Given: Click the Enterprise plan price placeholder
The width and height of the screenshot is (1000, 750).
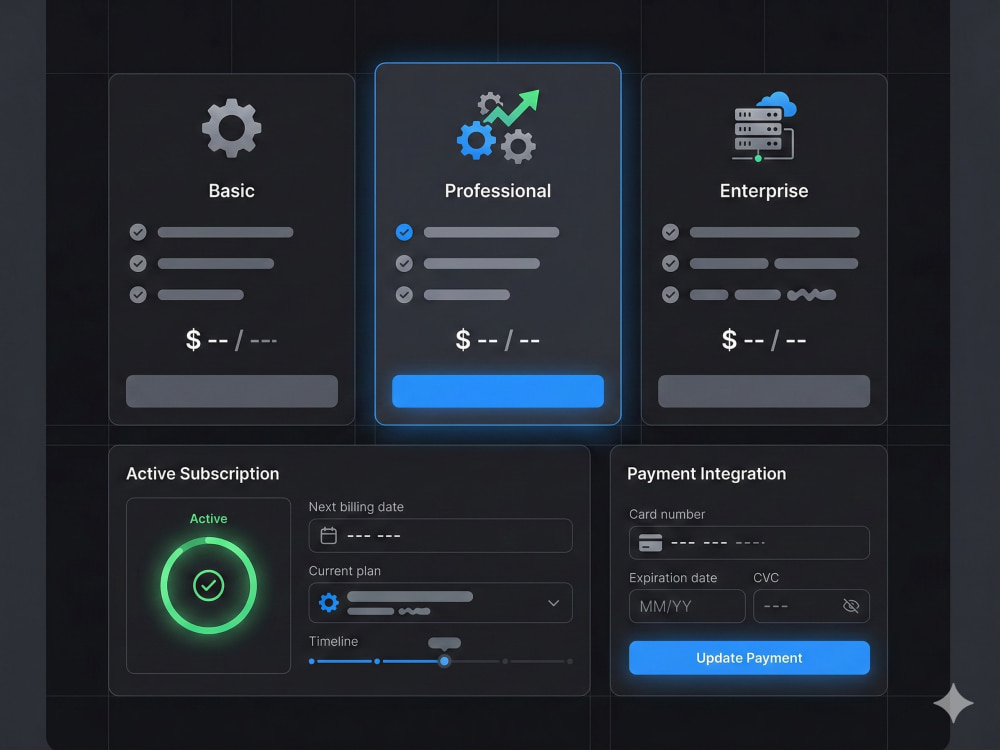Looking at the screenshot, I should tap(764, 340).
